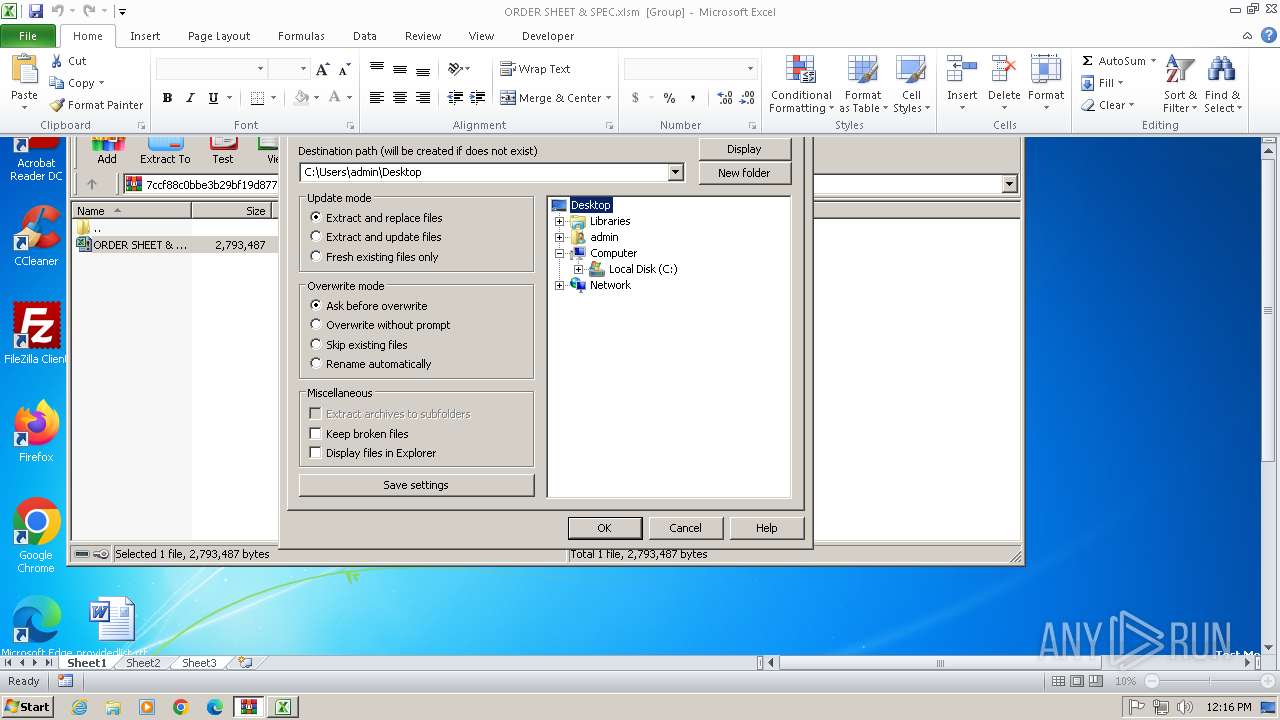Apply comma style format
Screen dimensions: 1280x720
click(x=693, y=98)
